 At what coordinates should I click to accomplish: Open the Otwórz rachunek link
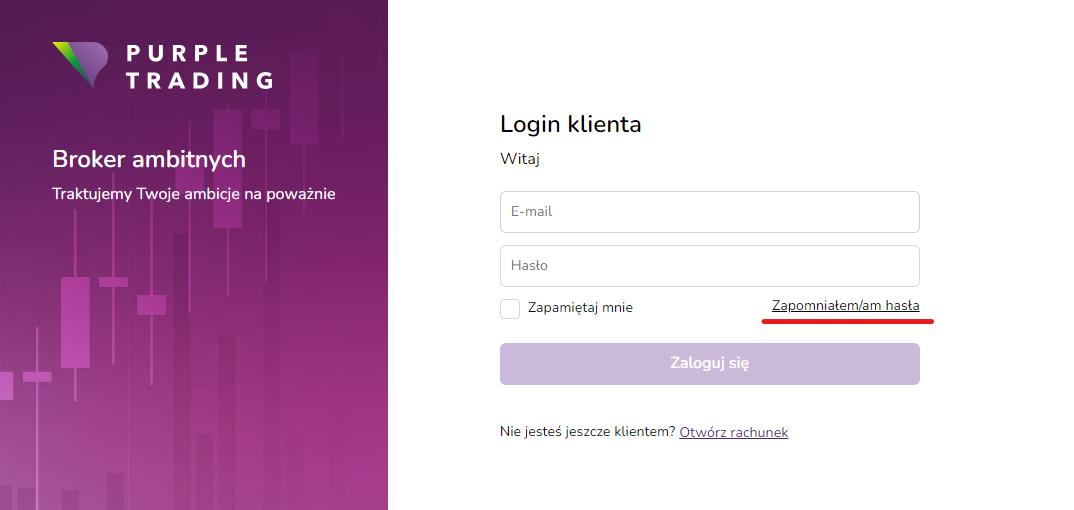tap(734, 432)
